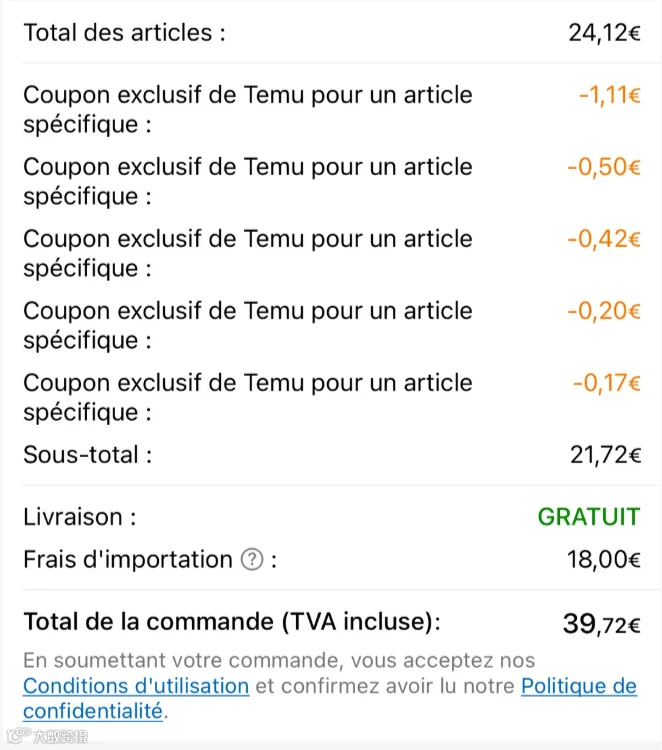Select the -1,11€ coupon discount amount

(609, 95)
